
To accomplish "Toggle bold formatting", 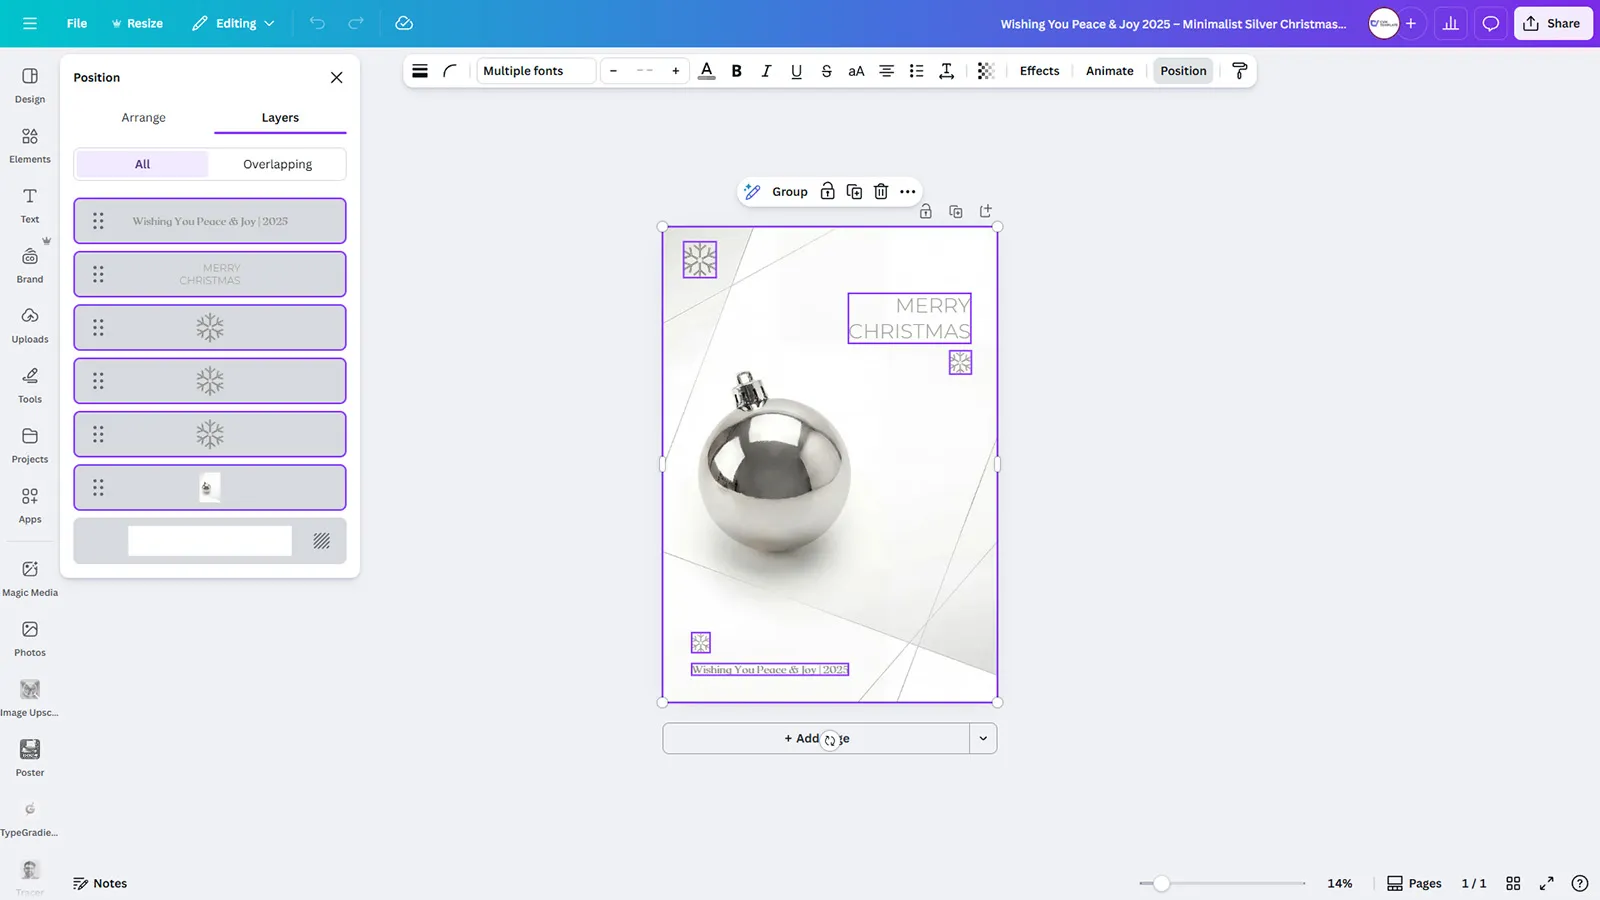I will 736,71.
